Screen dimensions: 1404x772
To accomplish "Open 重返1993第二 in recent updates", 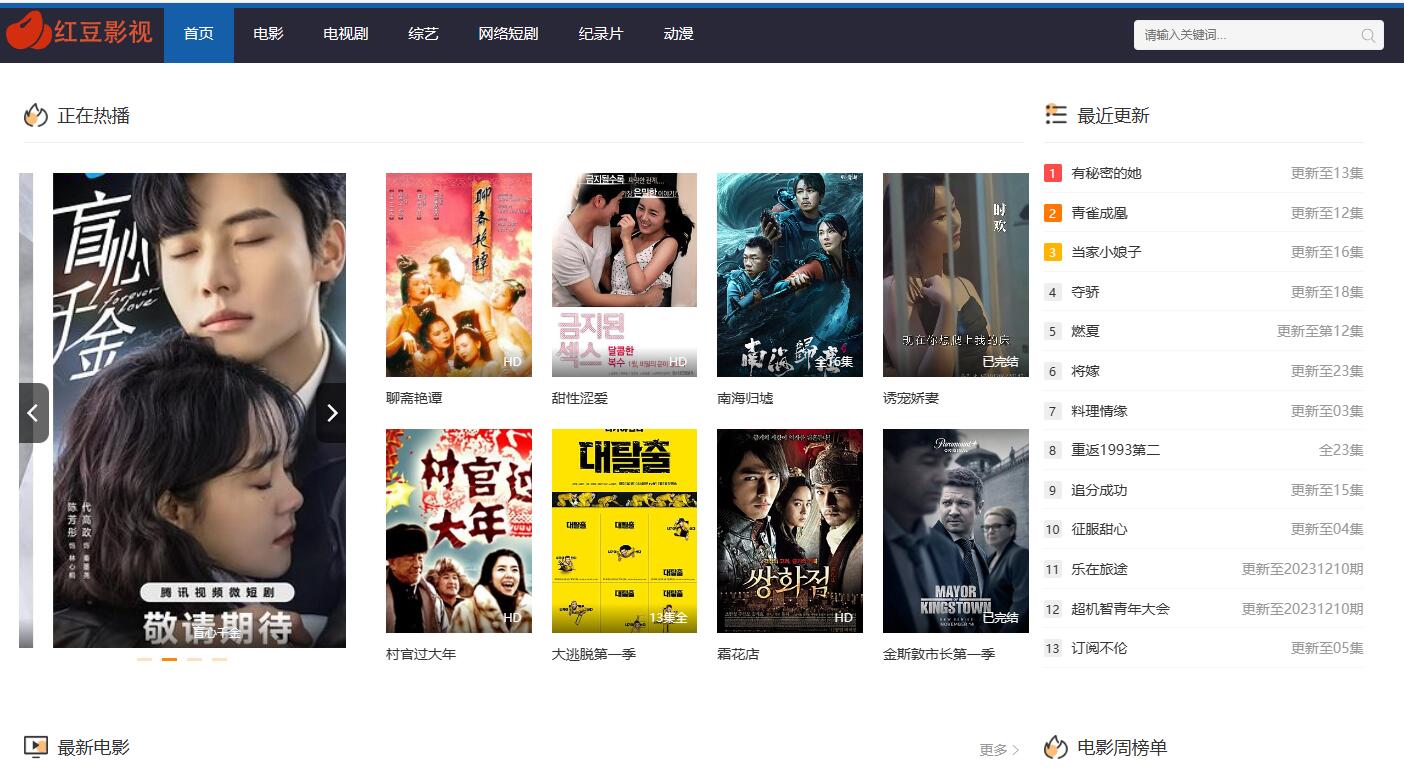I will [x=1116, y=450].
